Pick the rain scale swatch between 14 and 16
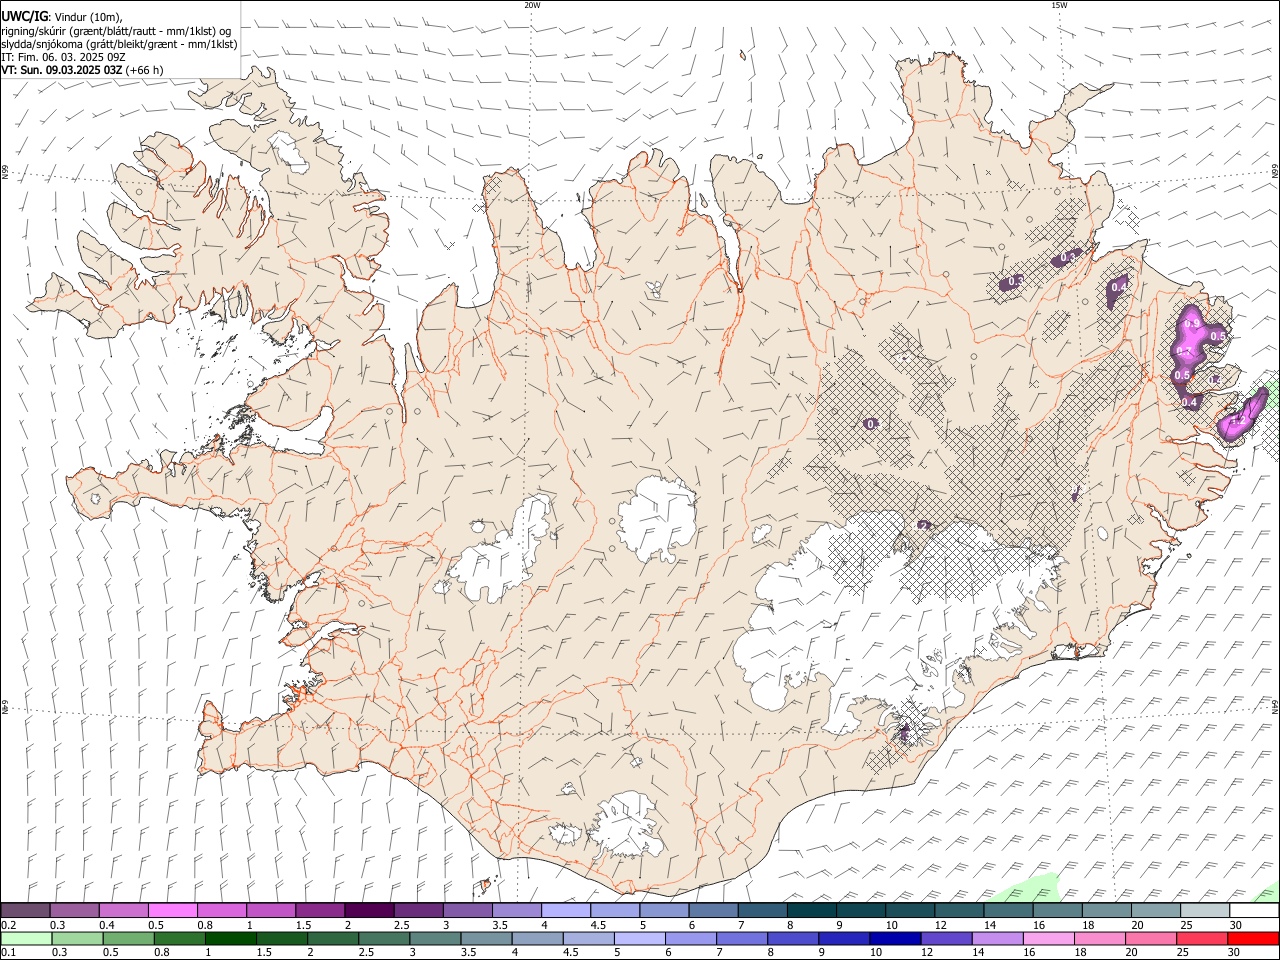Image resolution: width=1280 pixels, height=960 pixels. (997, 938)
